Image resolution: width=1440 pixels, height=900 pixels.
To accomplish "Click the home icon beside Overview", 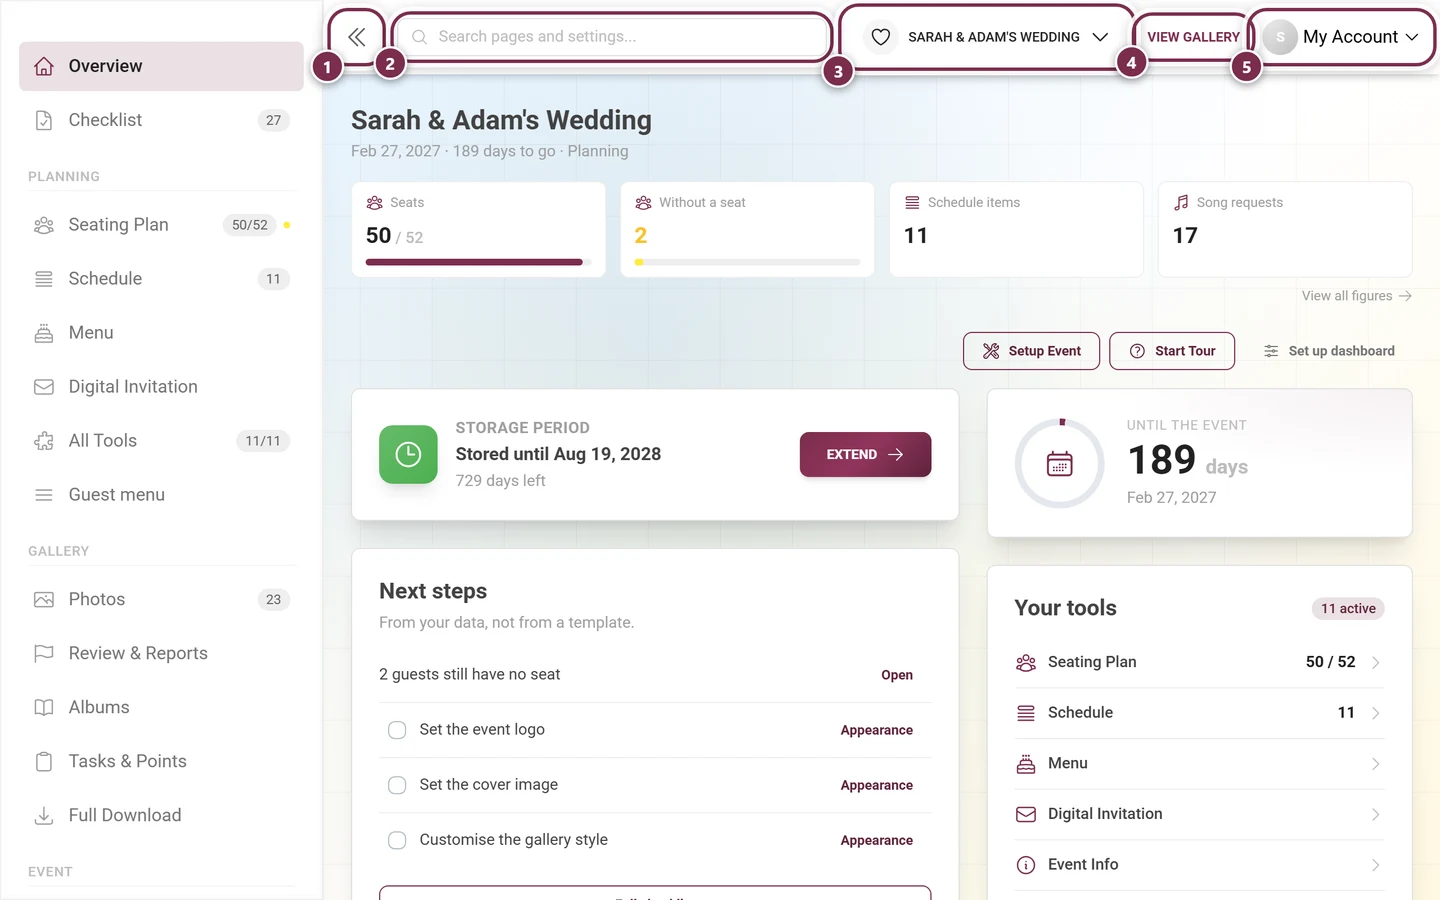I will click(44, 66).
